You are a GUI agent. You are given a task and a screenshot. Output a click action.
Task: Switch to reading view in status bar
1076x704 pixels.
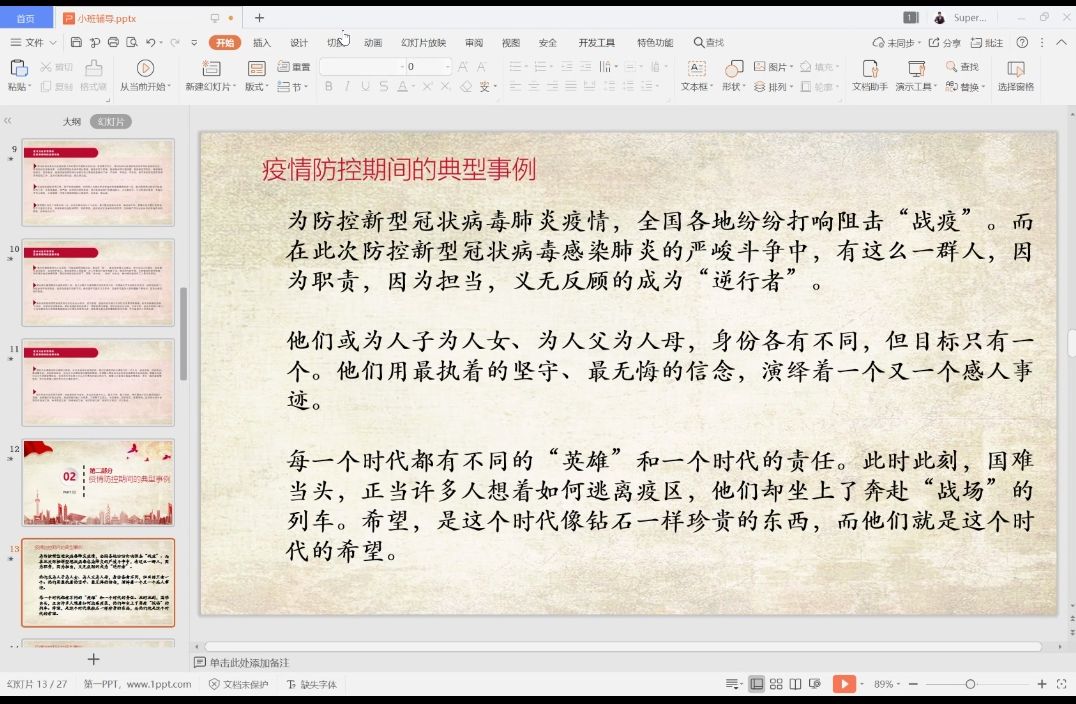click(795, 684)
